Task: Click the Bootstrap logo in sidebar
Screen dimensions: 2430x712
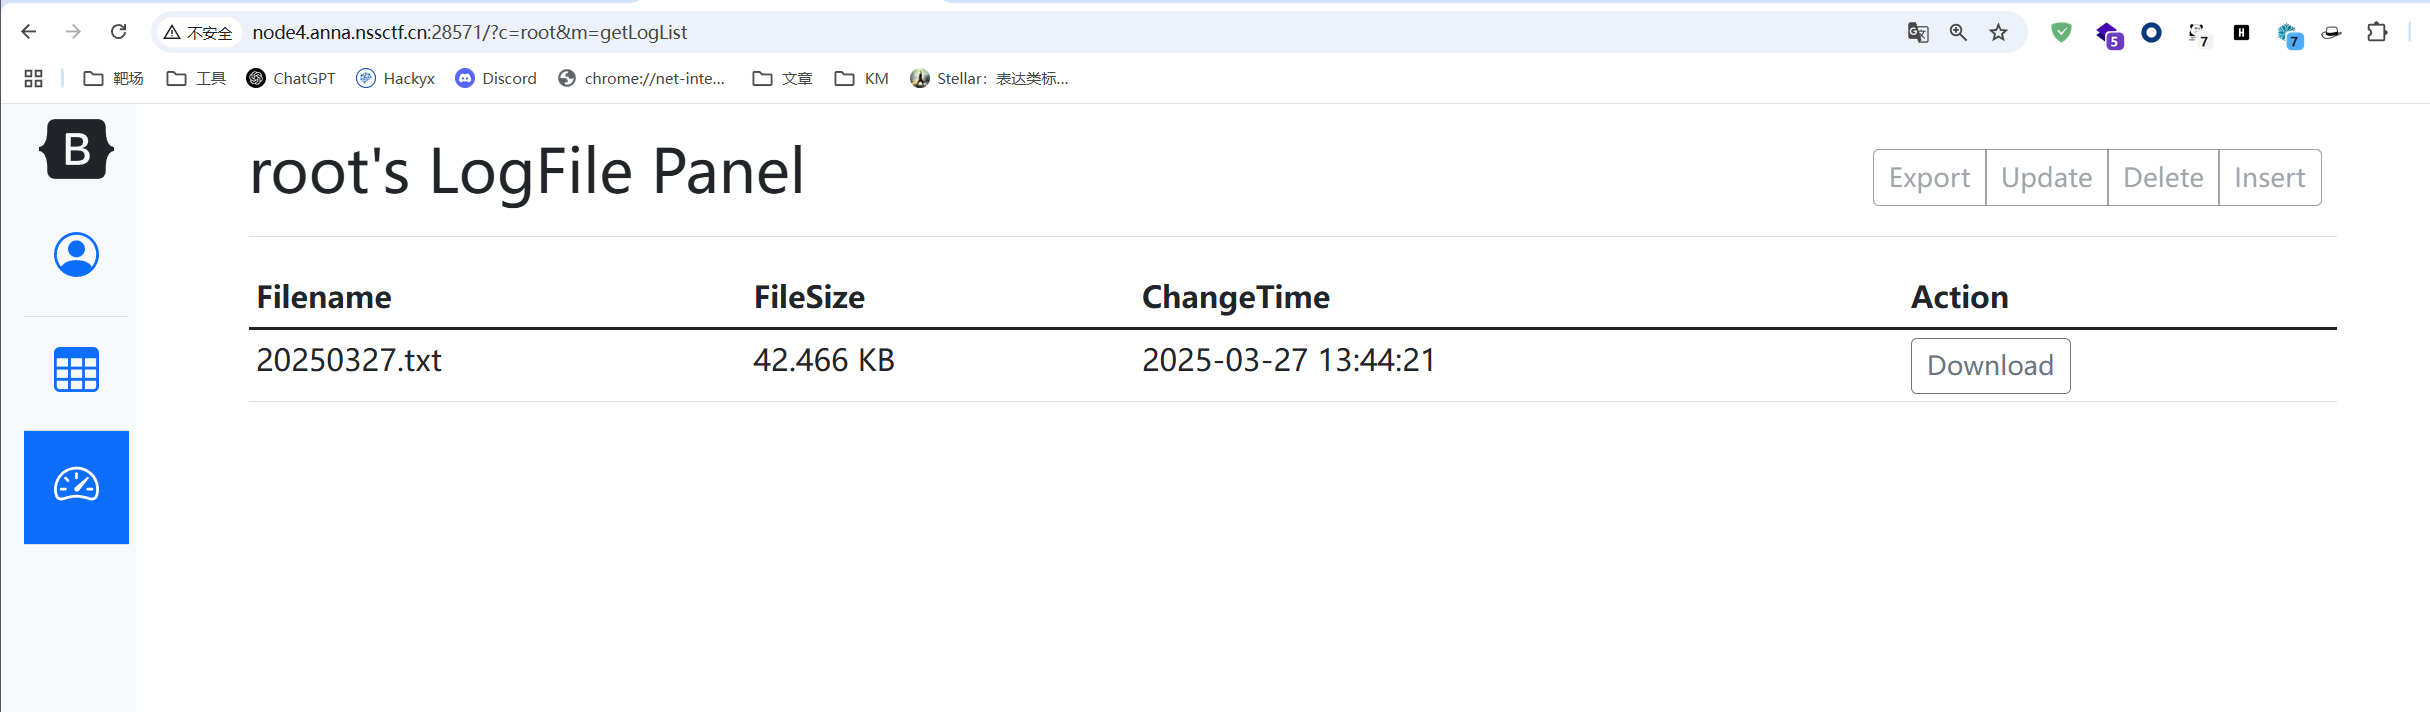Action: [x=76, y=149]
